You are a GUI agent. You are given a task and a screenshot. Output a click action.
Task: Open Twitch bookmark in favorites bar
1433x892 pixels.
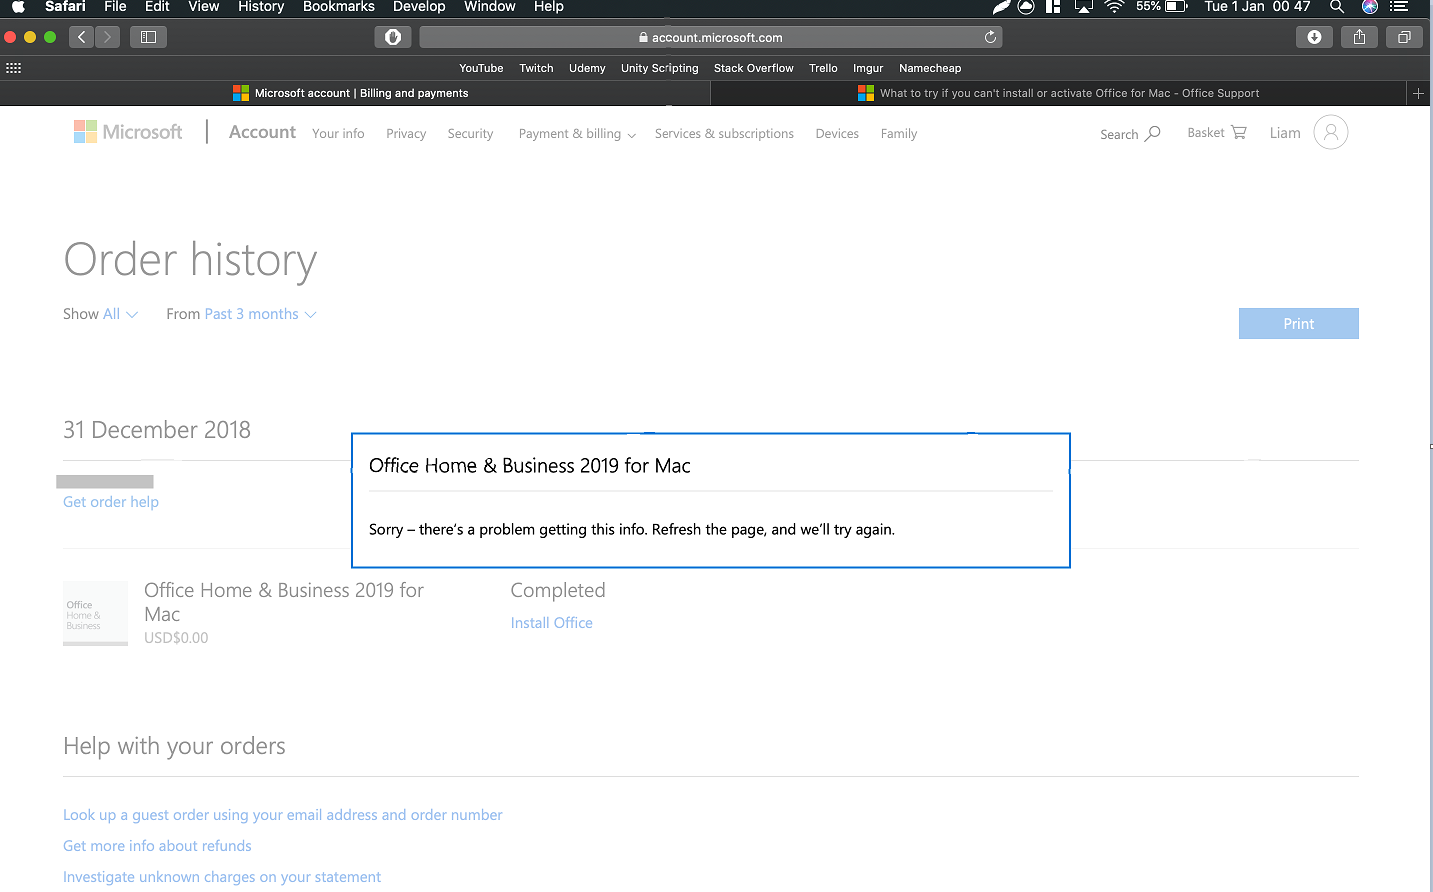pyautogui.click(x=536, y=68)
